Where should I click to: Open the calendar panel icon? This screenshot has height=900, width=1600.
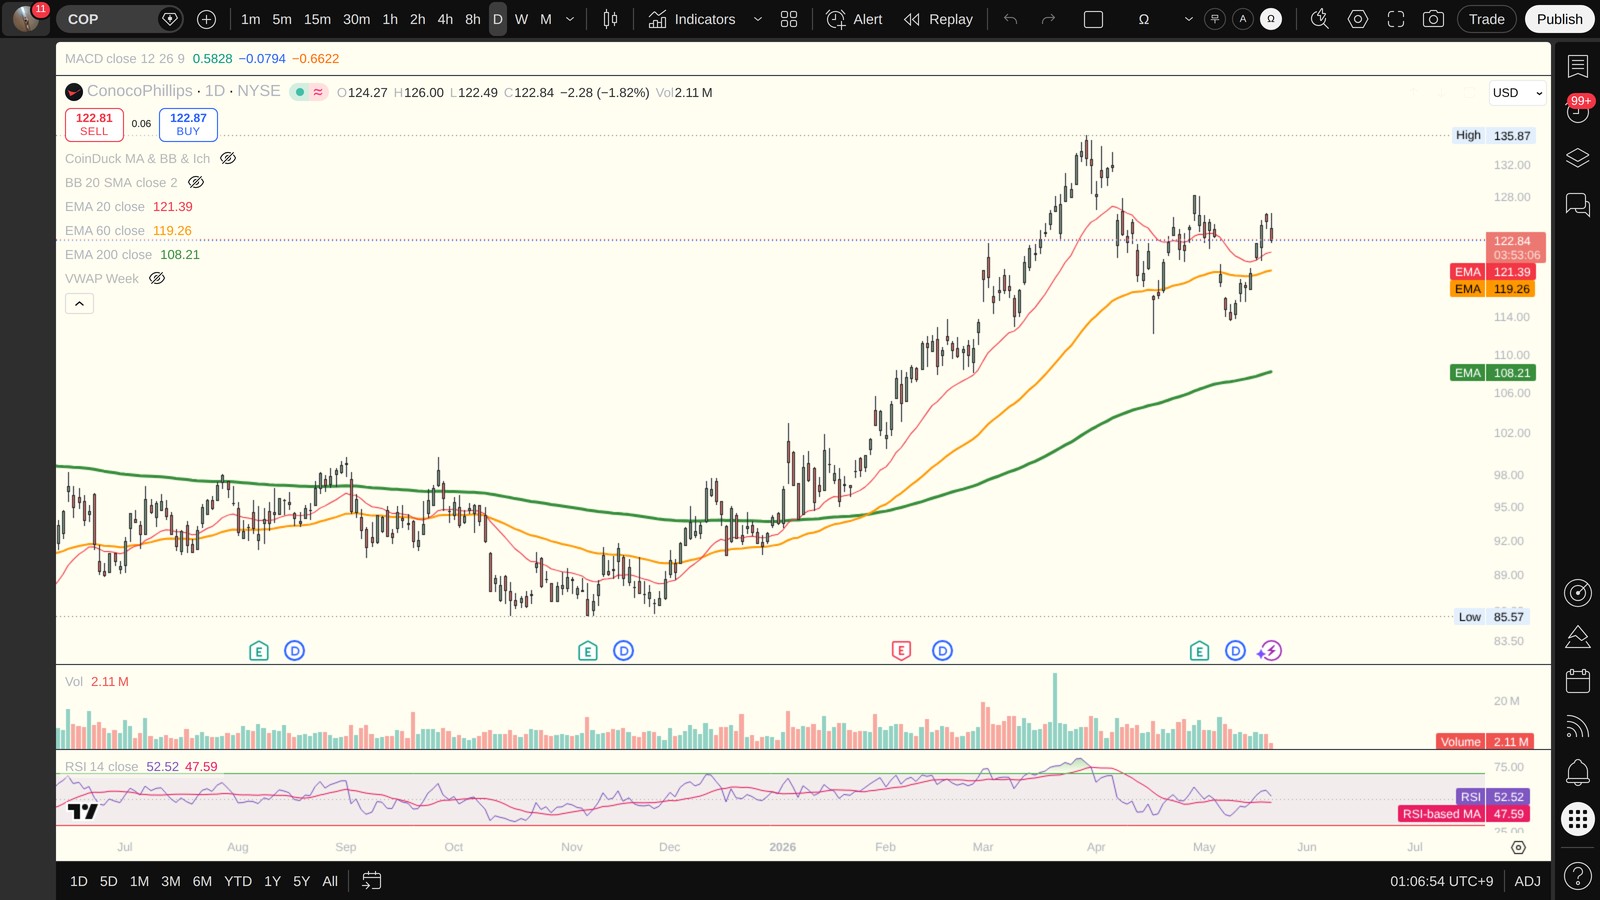(x=1578, y=681)
